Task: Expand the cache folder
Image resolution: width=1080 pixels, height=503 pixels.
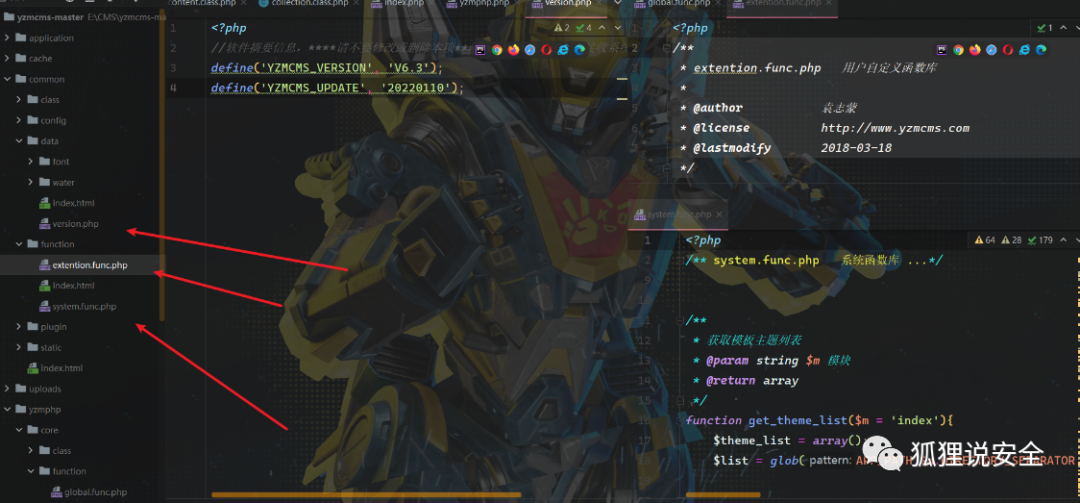Action: [x=7, y=59]
